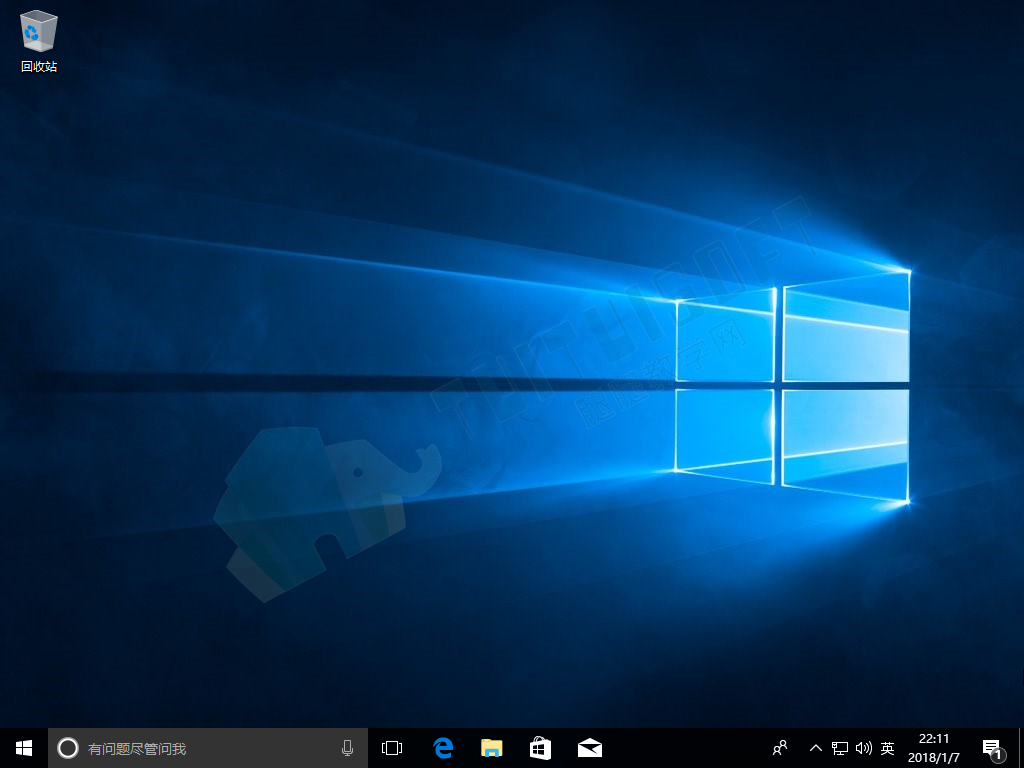
Task: Launch Microsoft Edge from the taskbar
Action: point(443,748)
